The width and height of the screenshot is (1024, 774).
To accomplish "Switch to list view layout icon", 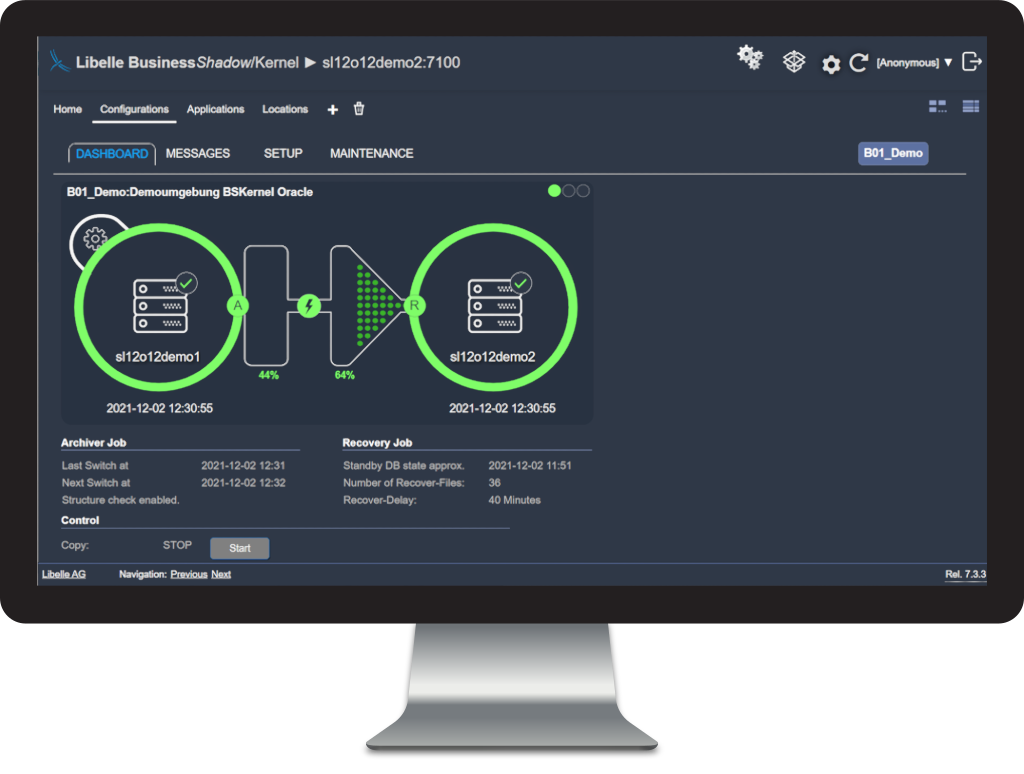I will click(x=970, y=106).
